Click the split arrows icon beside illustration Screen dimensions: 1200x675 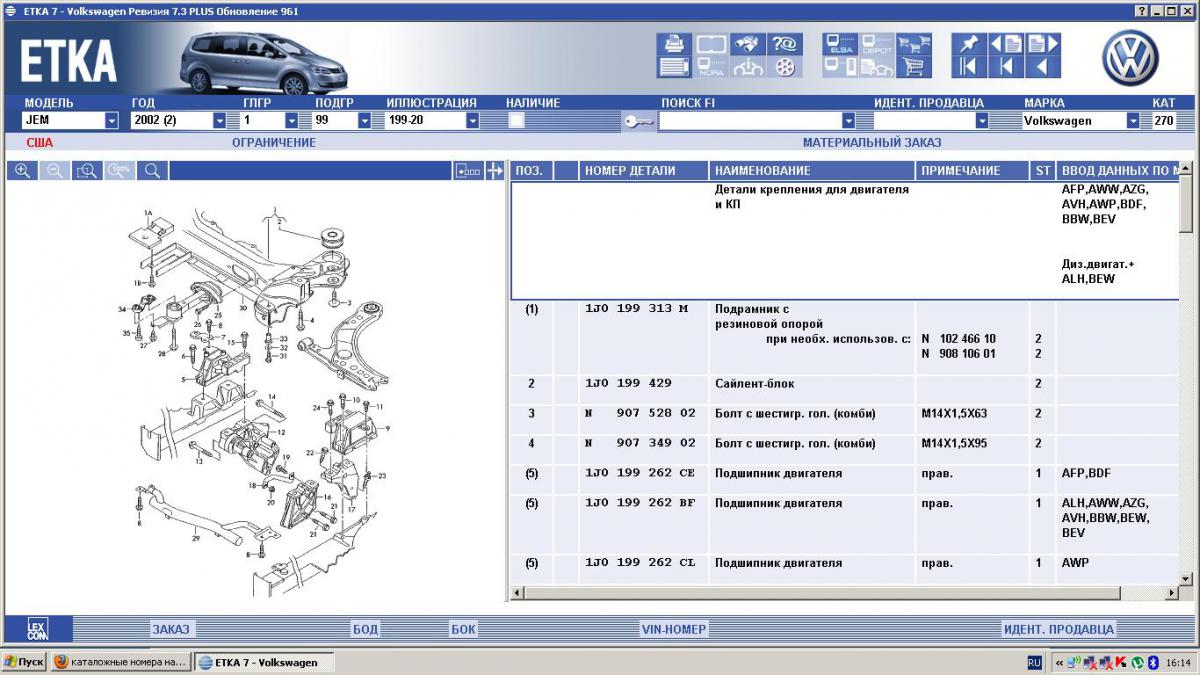[x=494, y=171]
